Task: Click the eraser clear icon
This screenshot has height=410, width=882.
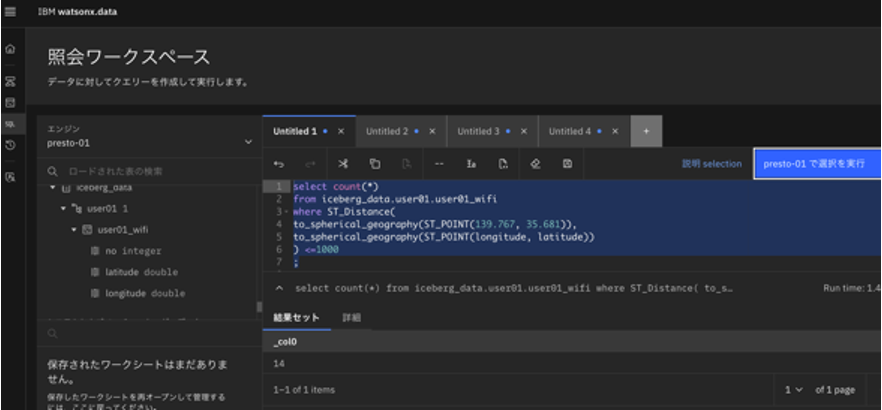Action: coord(536,164)
